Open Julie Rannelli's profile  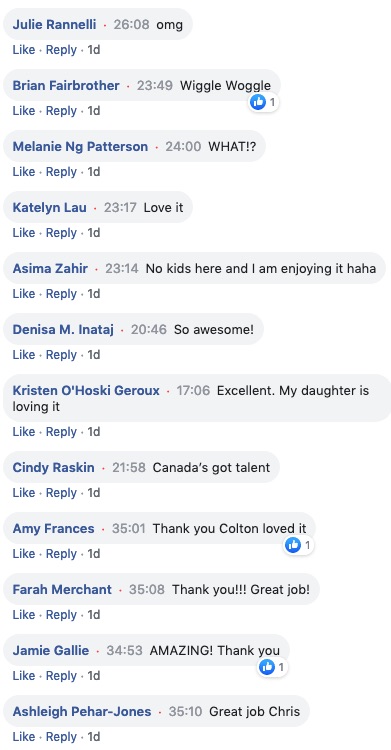(x=55, y=24)
